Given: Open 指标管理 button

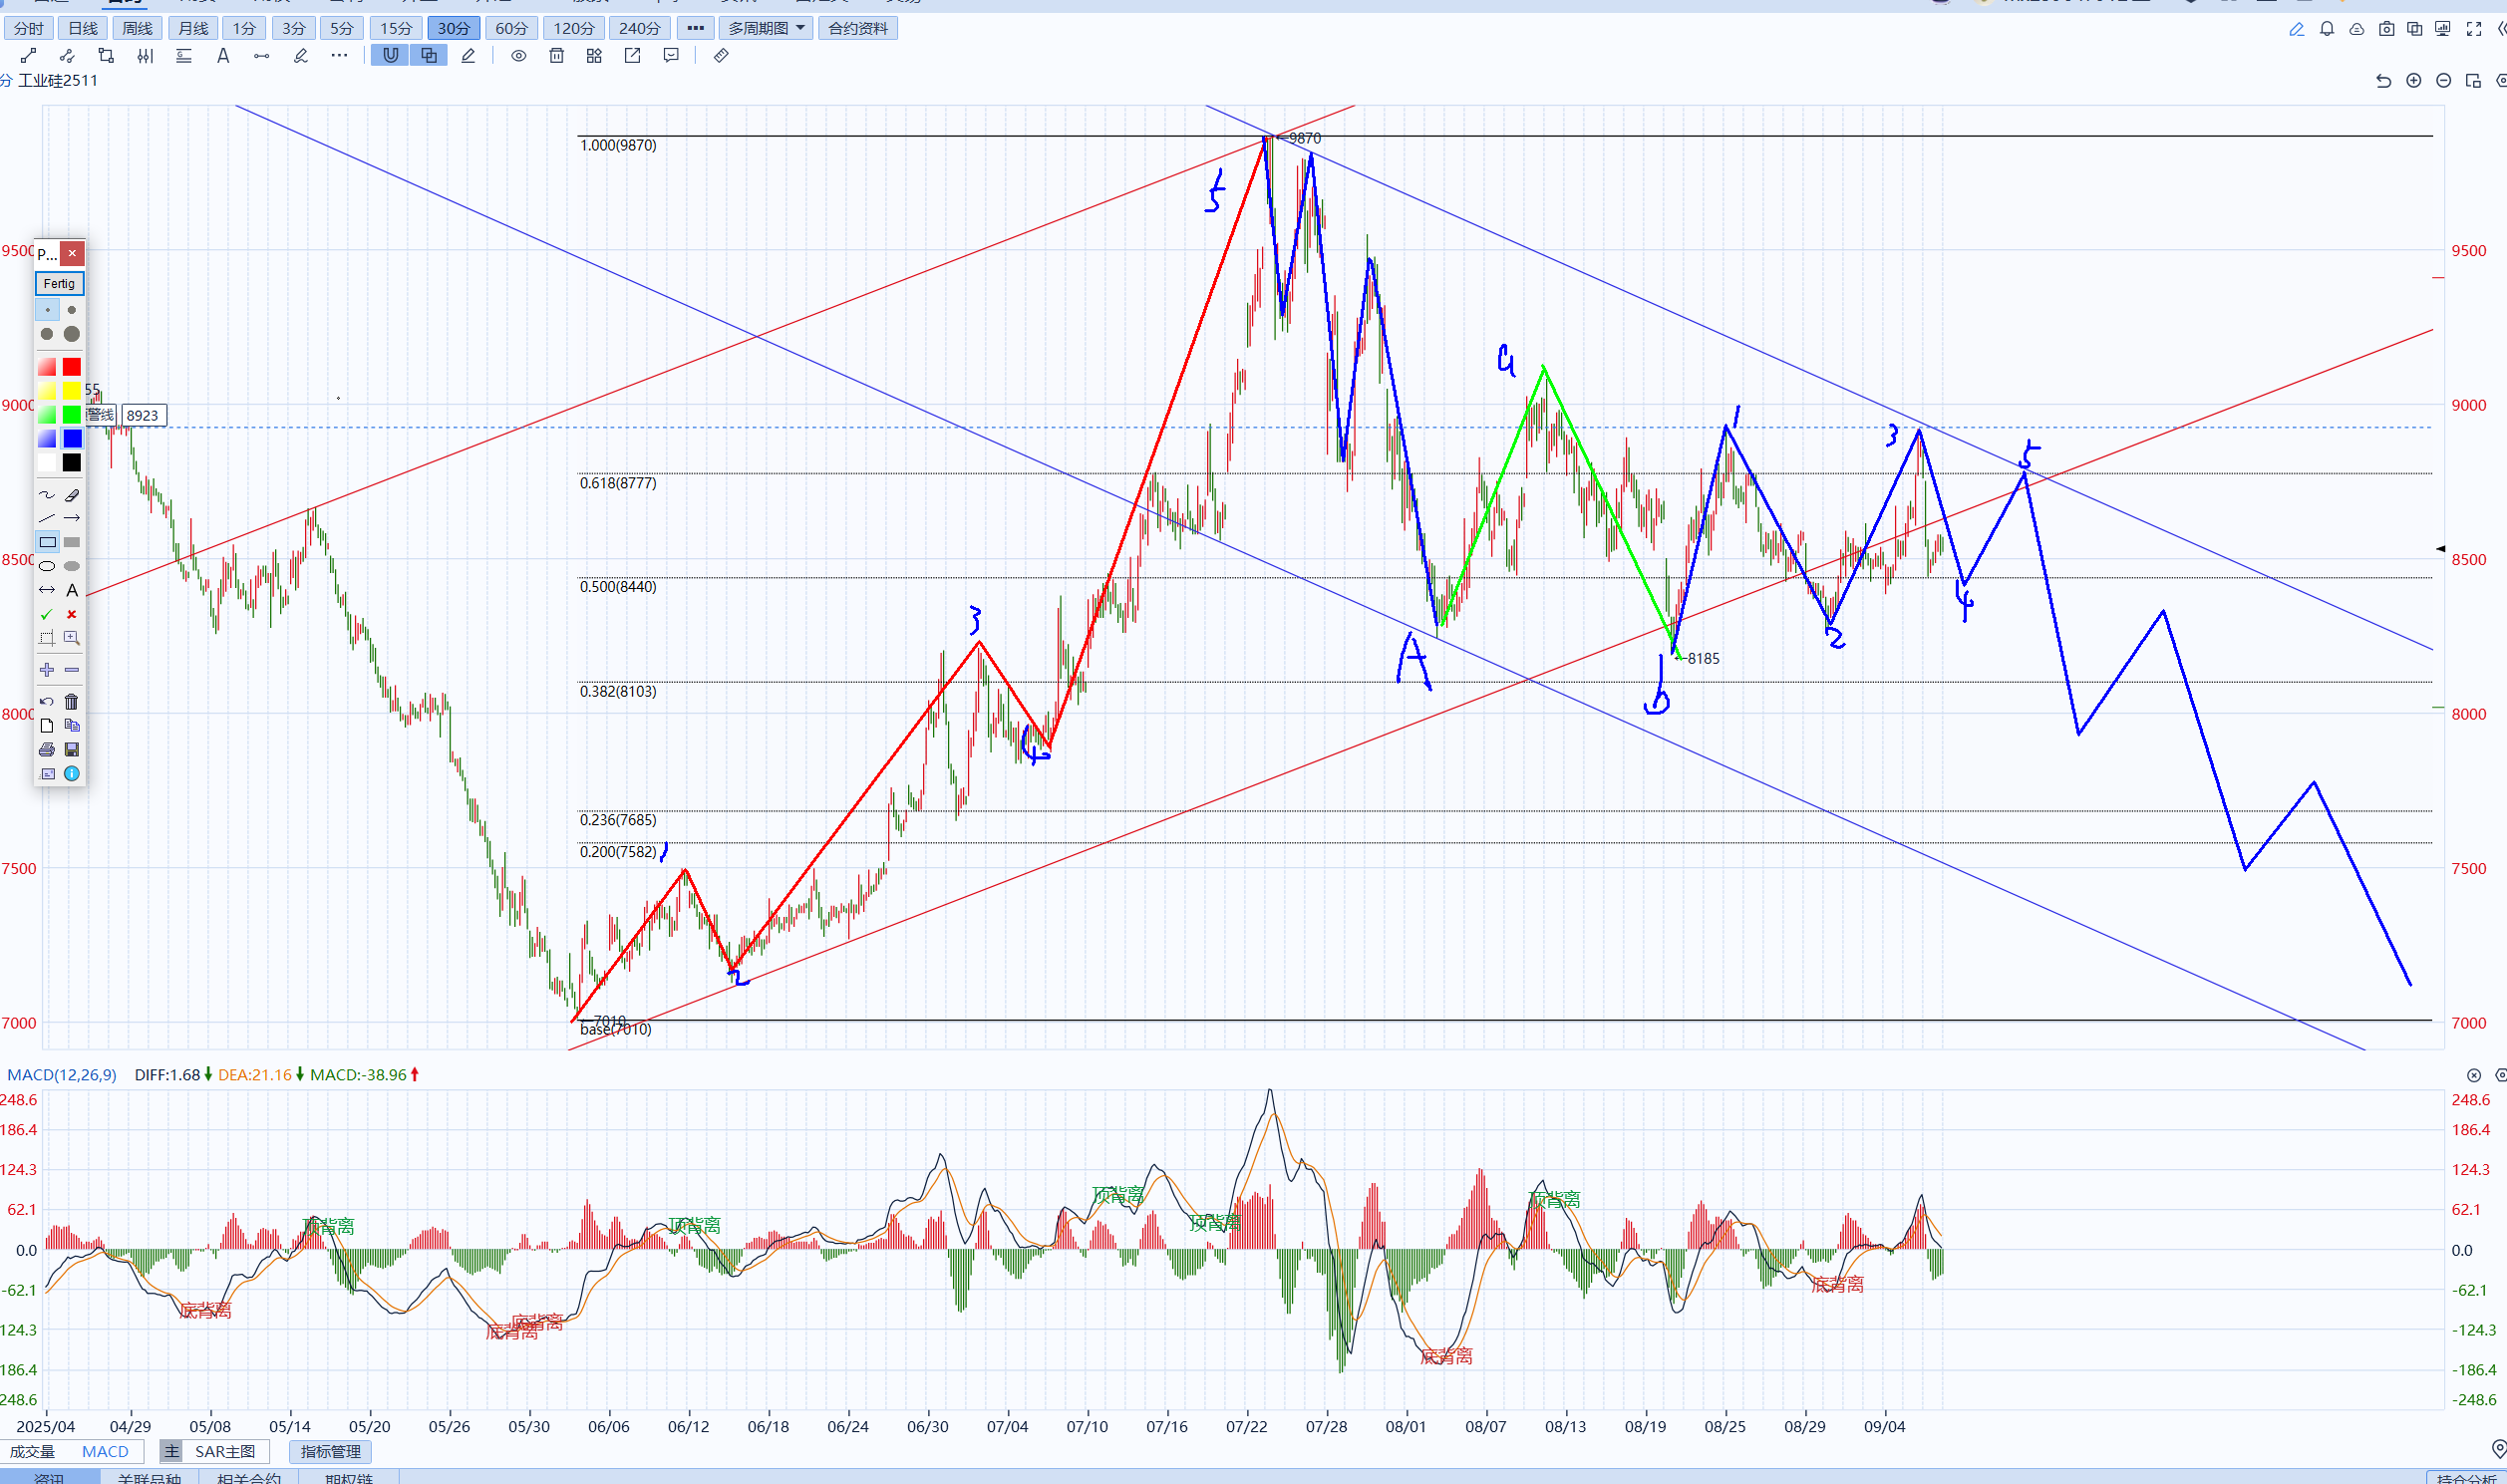Looking at the screenshot, I should [x=331, y=1451].
